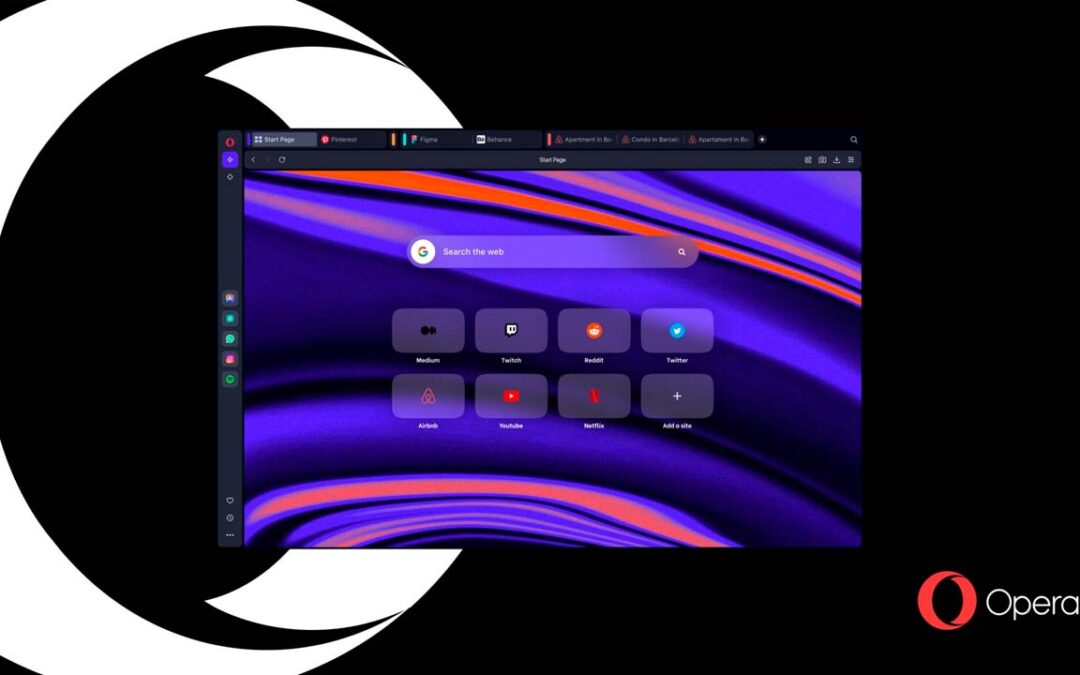Open browsing history clock icon

pos(230,518)
